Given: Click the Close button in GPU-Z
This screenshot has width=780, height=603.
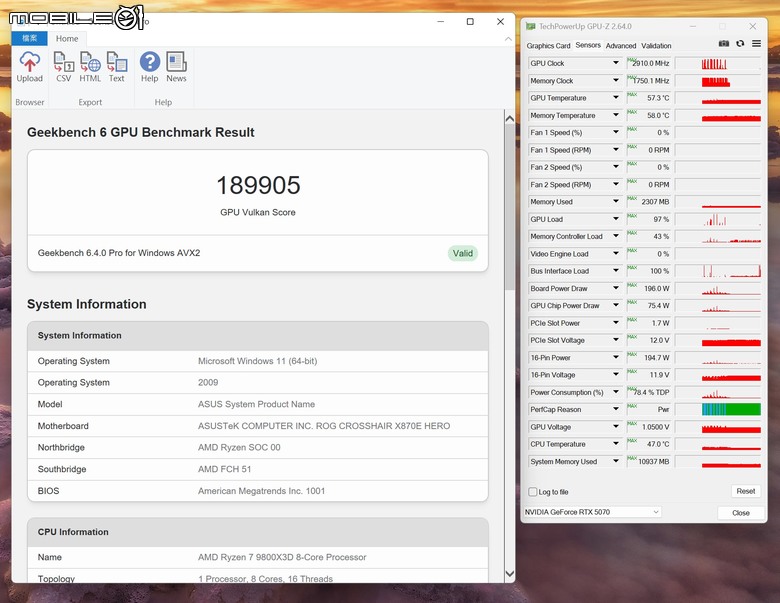Looking at the screenshot, I should click(x=741, y=513).
